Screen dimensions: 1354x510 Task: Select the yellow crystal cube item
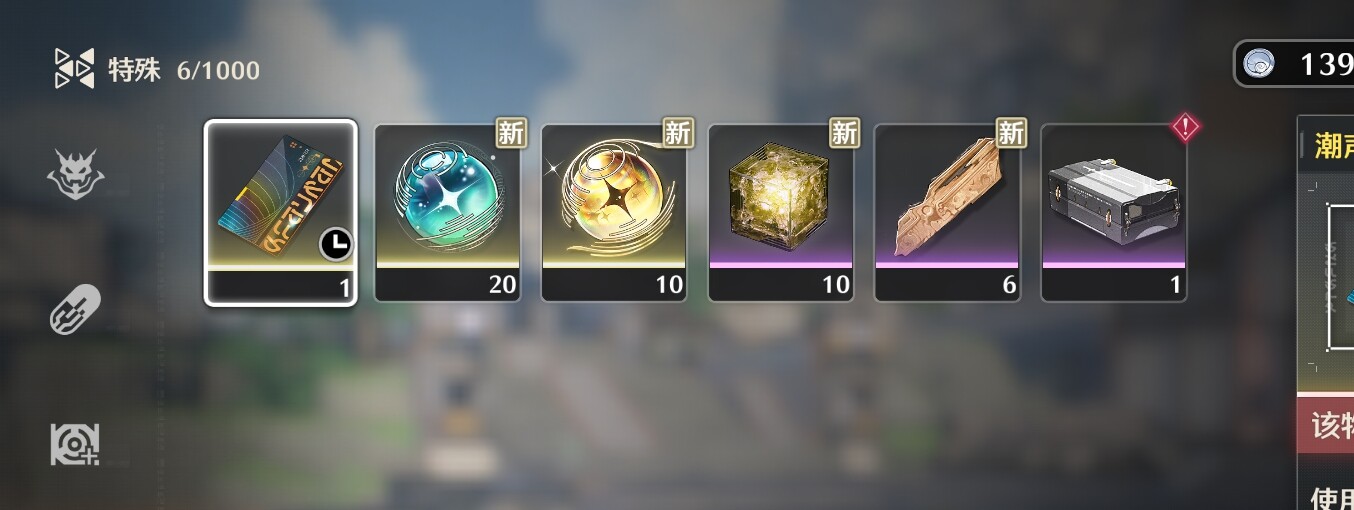point(781,212)
